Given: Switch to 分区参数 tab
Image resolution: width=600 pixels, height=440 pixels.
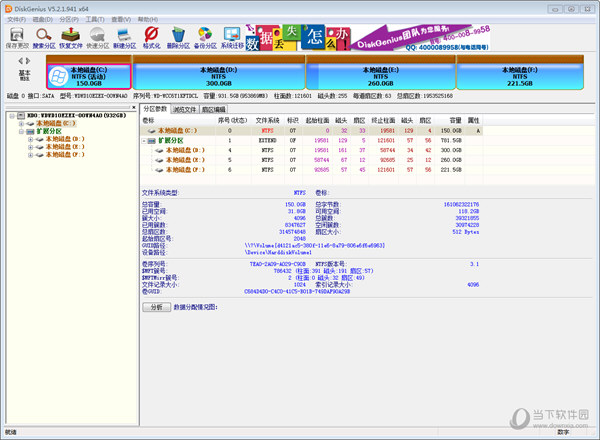Looking at the screenshot, I should (x=155, y=109).
